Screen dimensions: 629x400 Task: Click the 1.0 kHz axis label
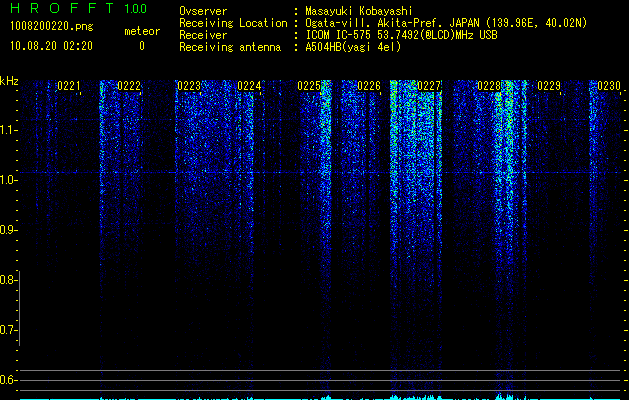click(7, 180)
